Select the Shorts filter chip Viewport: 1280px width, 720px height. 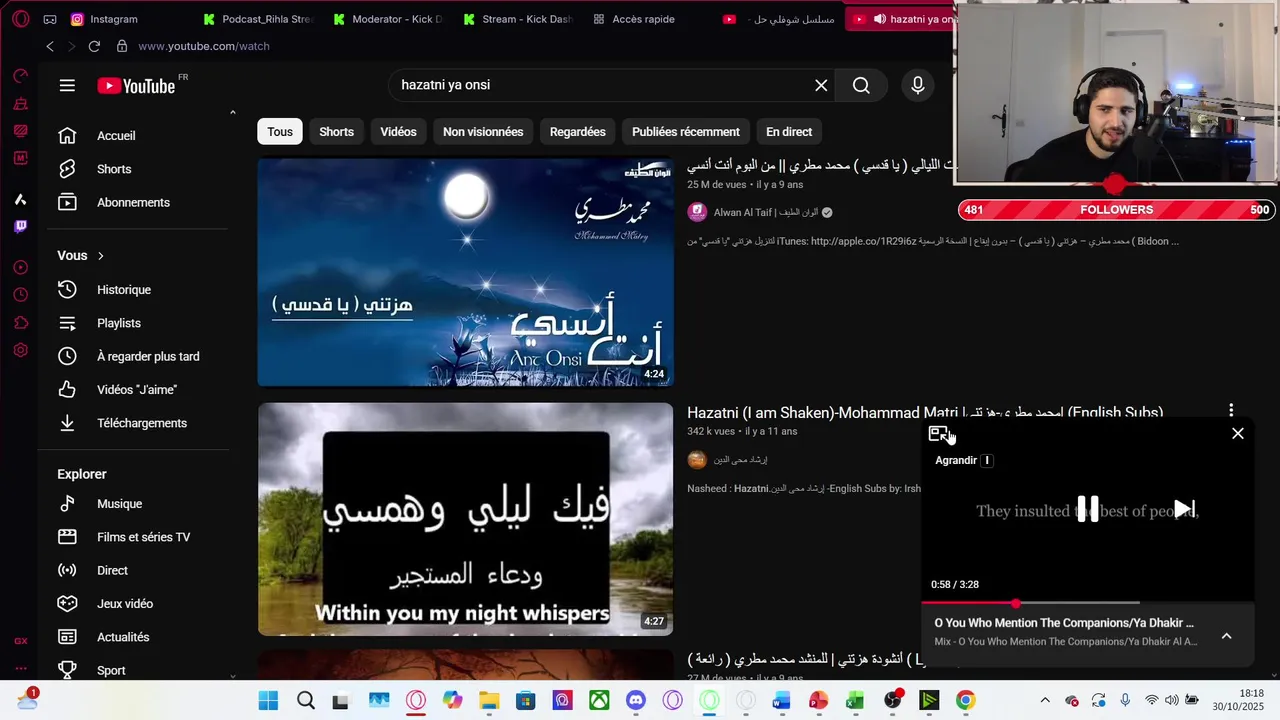click(336, 132)
